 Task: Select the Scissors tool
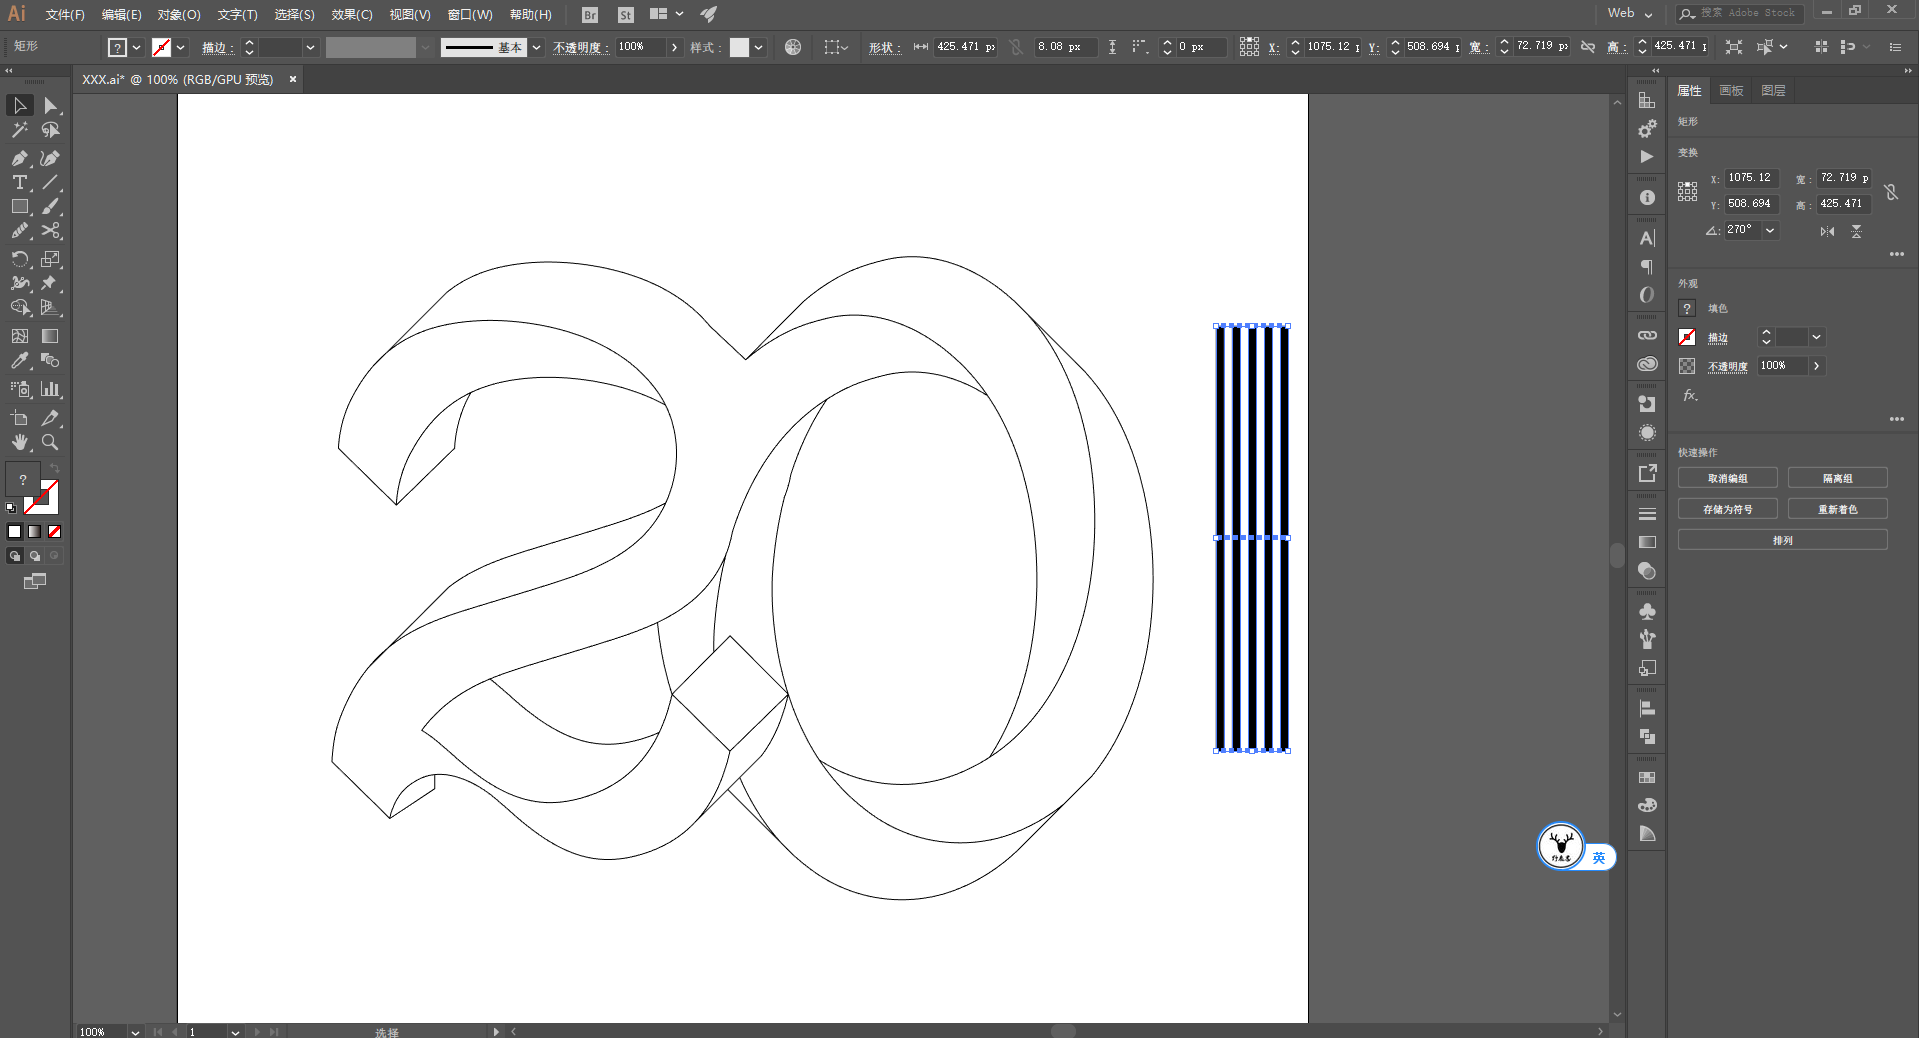point(50,230)
